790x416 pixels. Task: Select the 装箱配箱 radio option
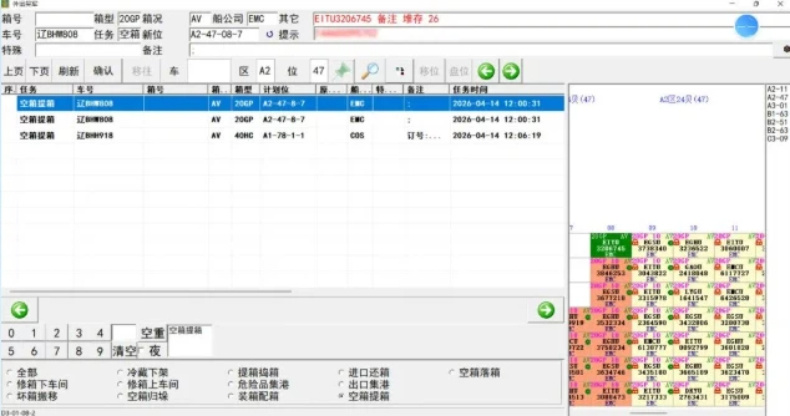pyautogui.click(x=253, y=396)
